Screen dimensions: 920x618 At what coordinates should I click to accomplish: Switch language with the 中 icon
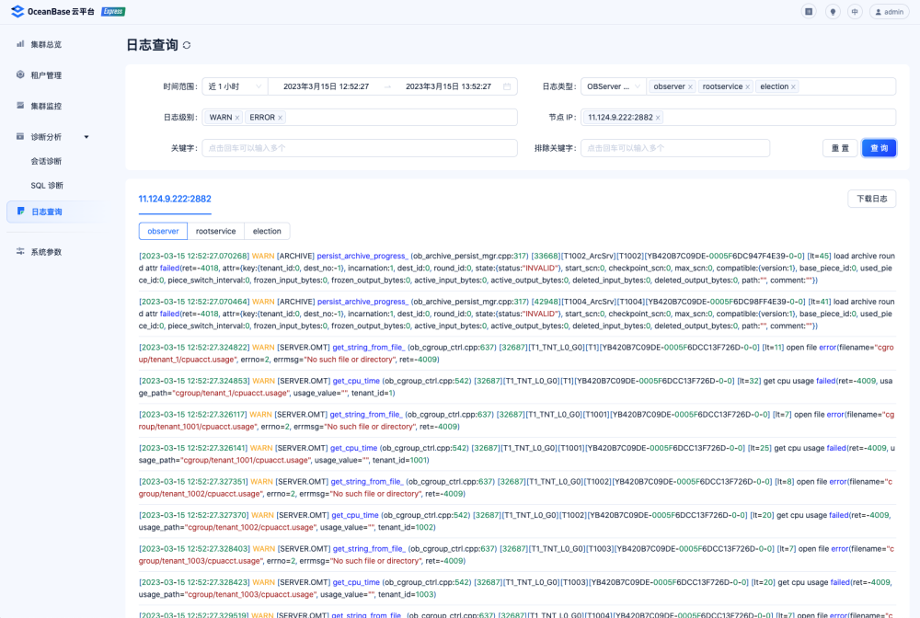coord(855,12)
